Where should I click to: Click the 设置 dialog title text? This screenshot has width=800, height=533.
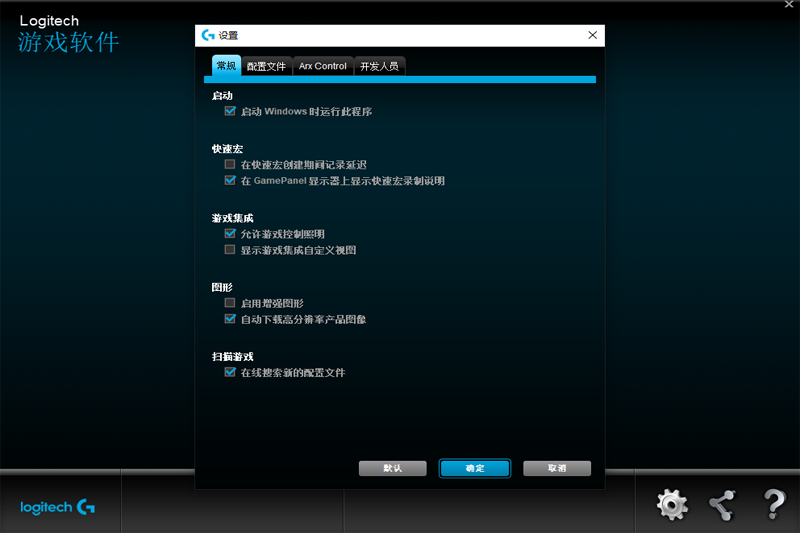(x=228, y=36)
